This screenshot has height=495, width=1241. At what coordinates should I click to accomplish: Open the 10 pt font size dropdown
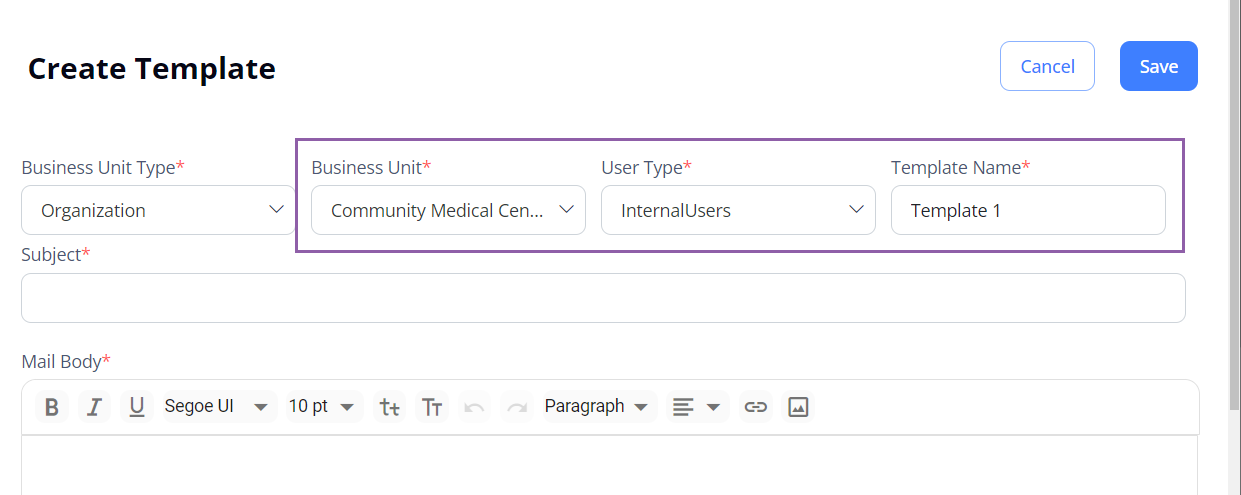point(322,407)
